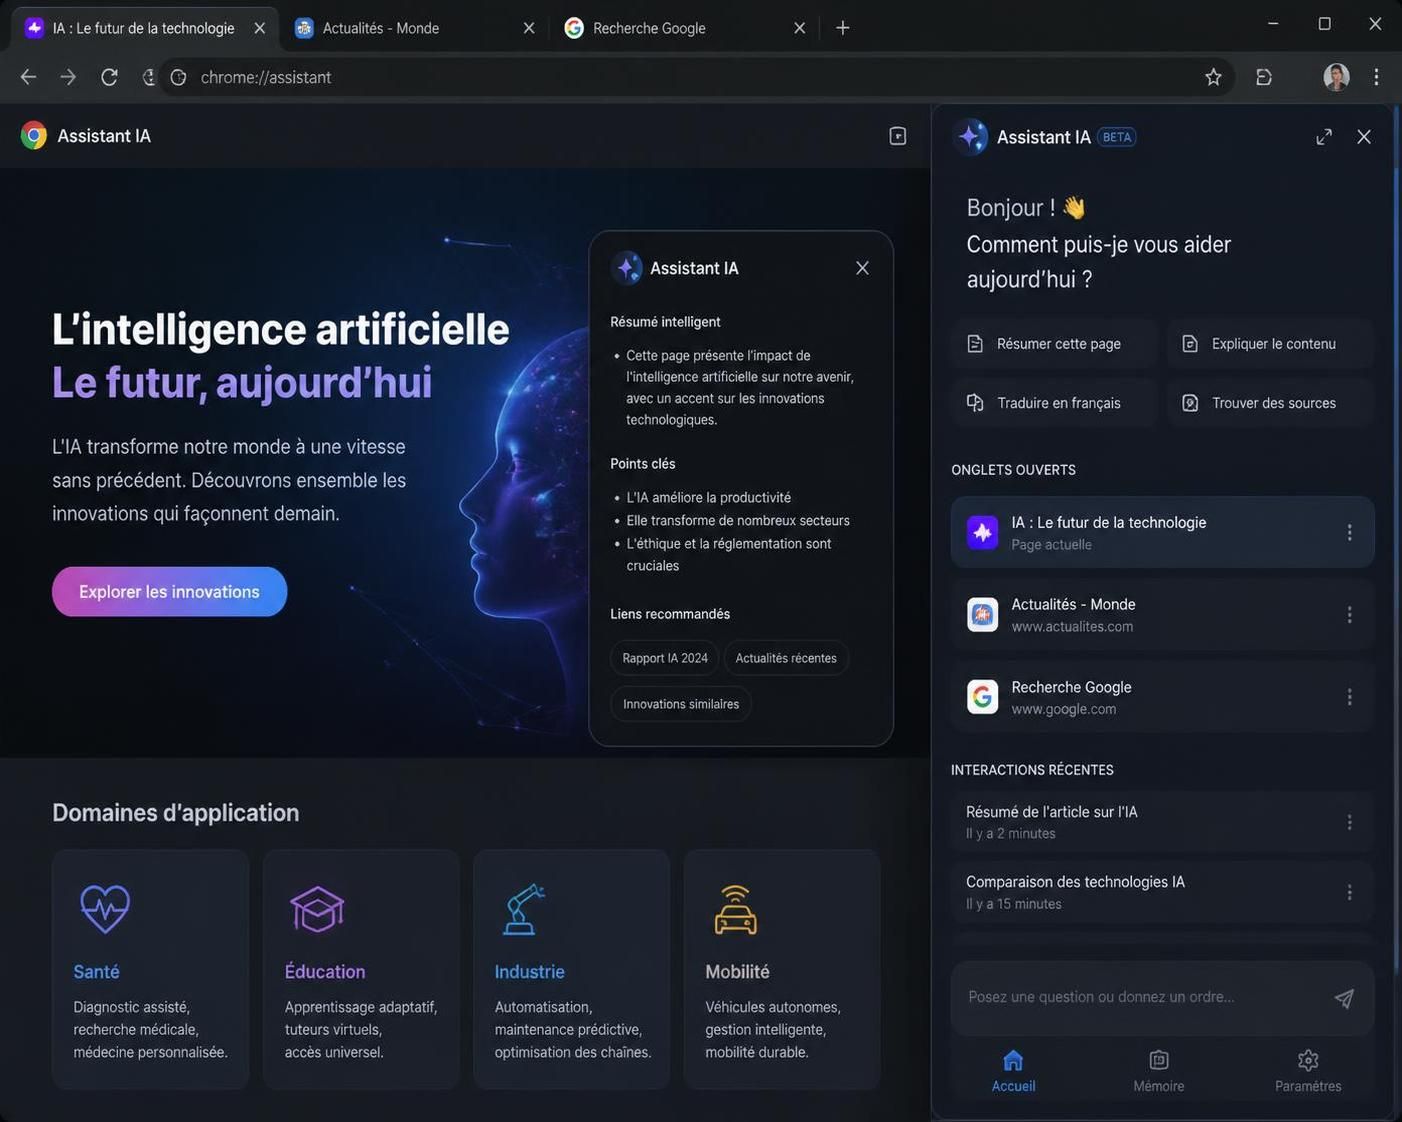Open the user profile avatar
This screenshot has height=1122, width=1402.
(1336, 77)
